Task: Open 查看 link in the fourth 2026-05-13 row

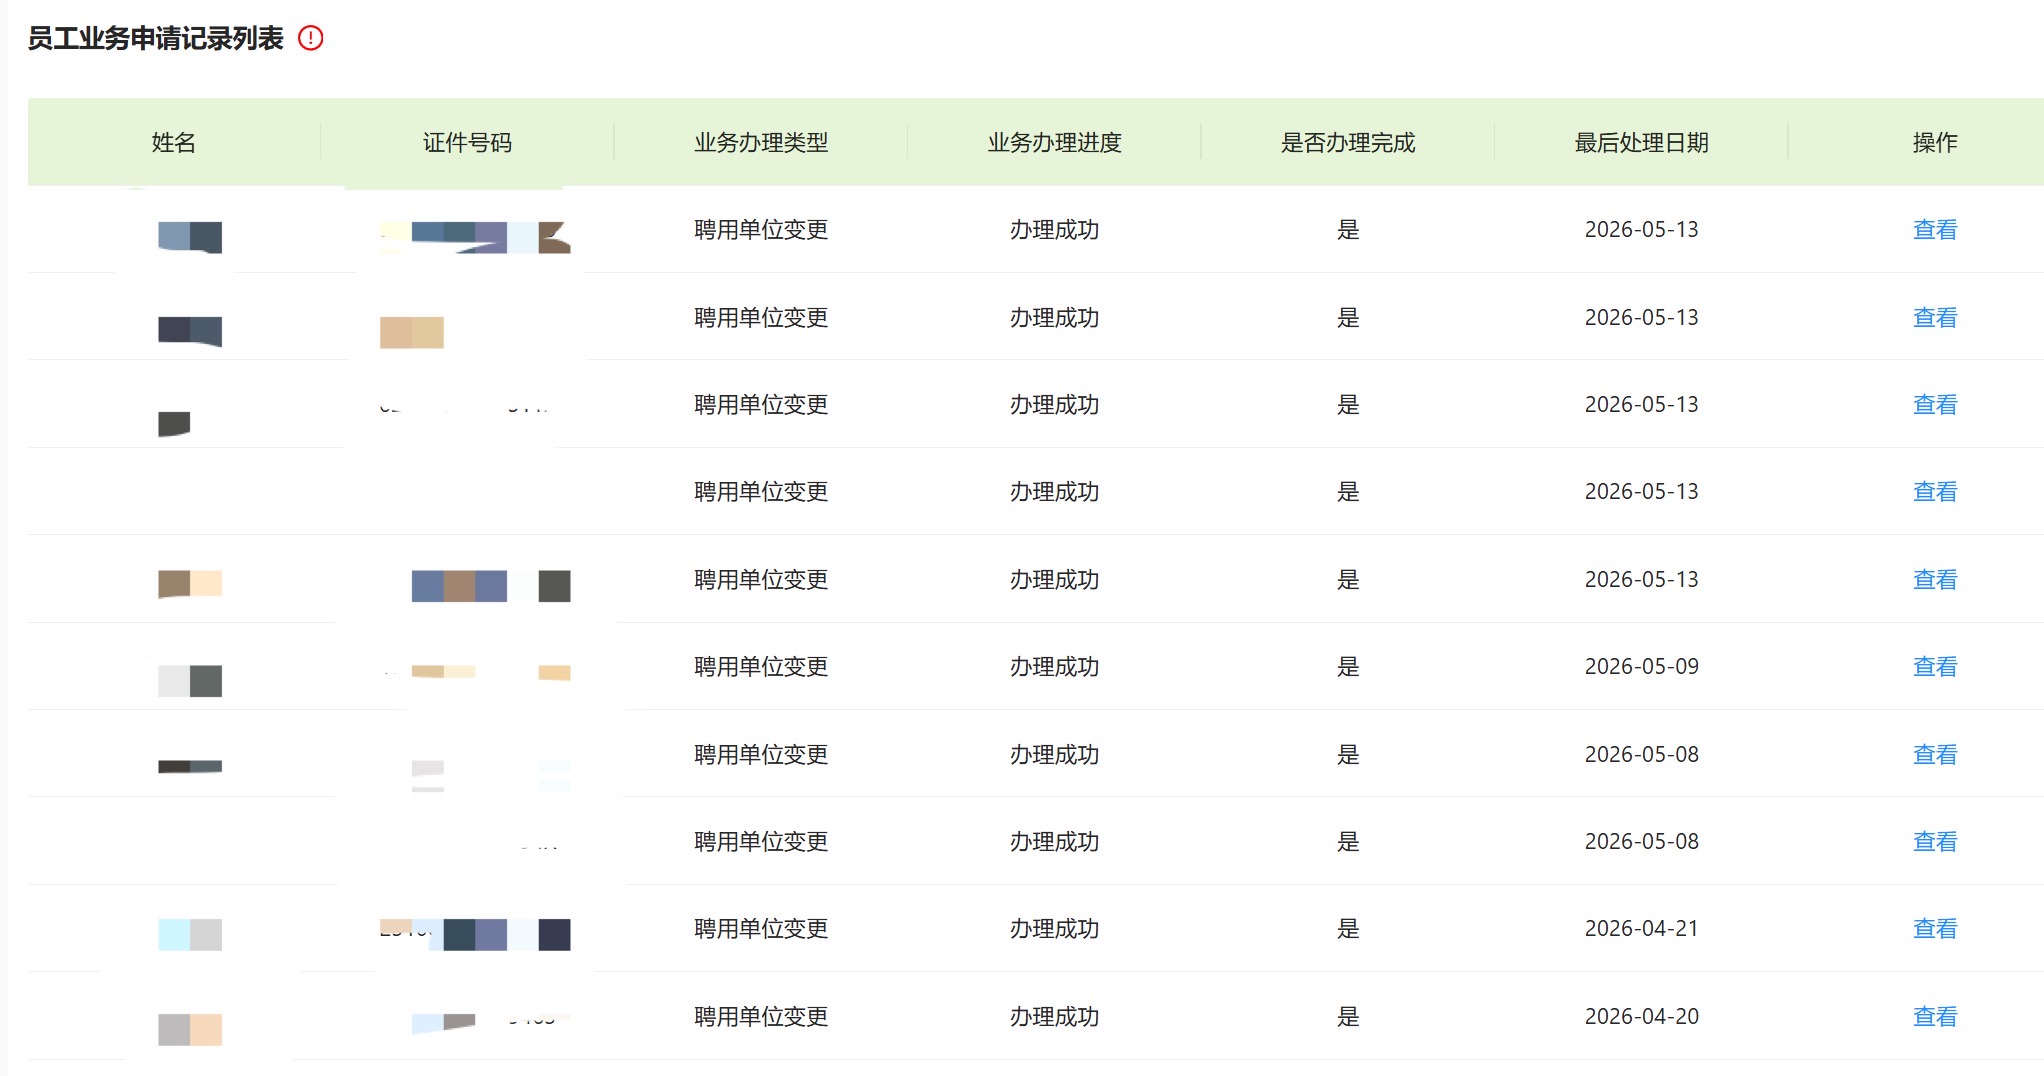Action: [x=1934, y=492]
